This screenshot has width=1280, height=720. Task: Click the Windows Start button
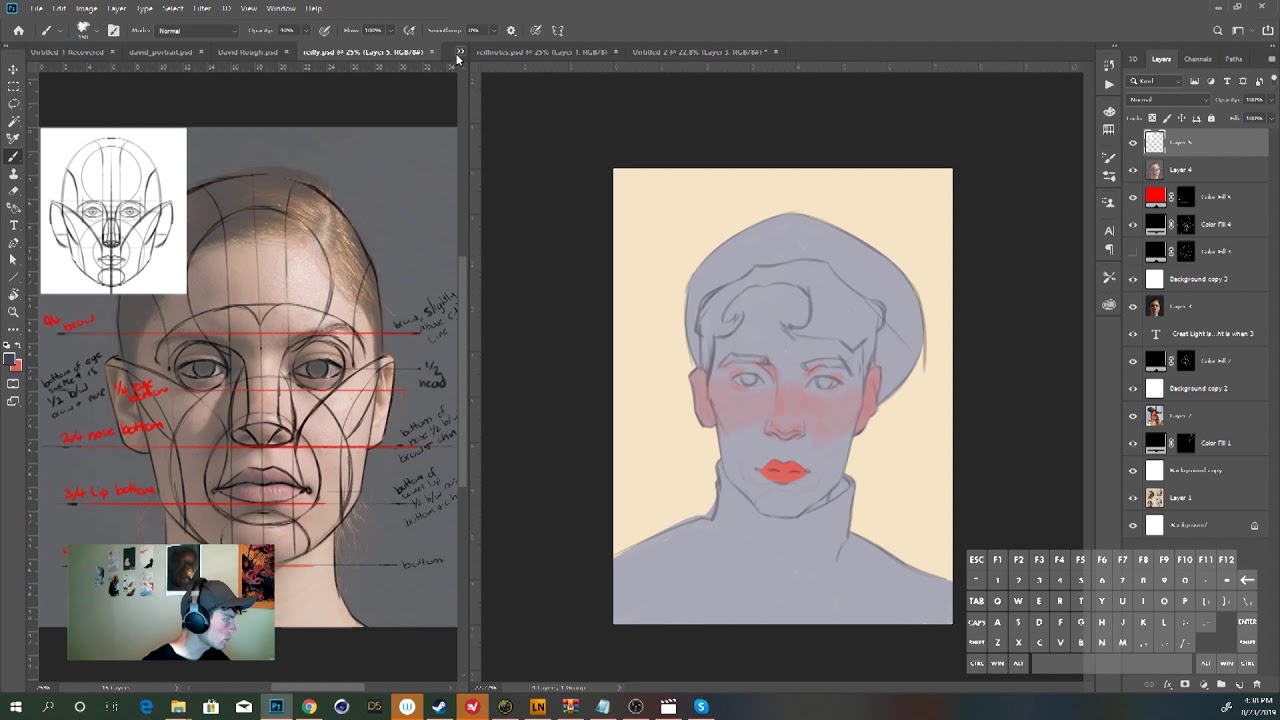click(17, 707)
